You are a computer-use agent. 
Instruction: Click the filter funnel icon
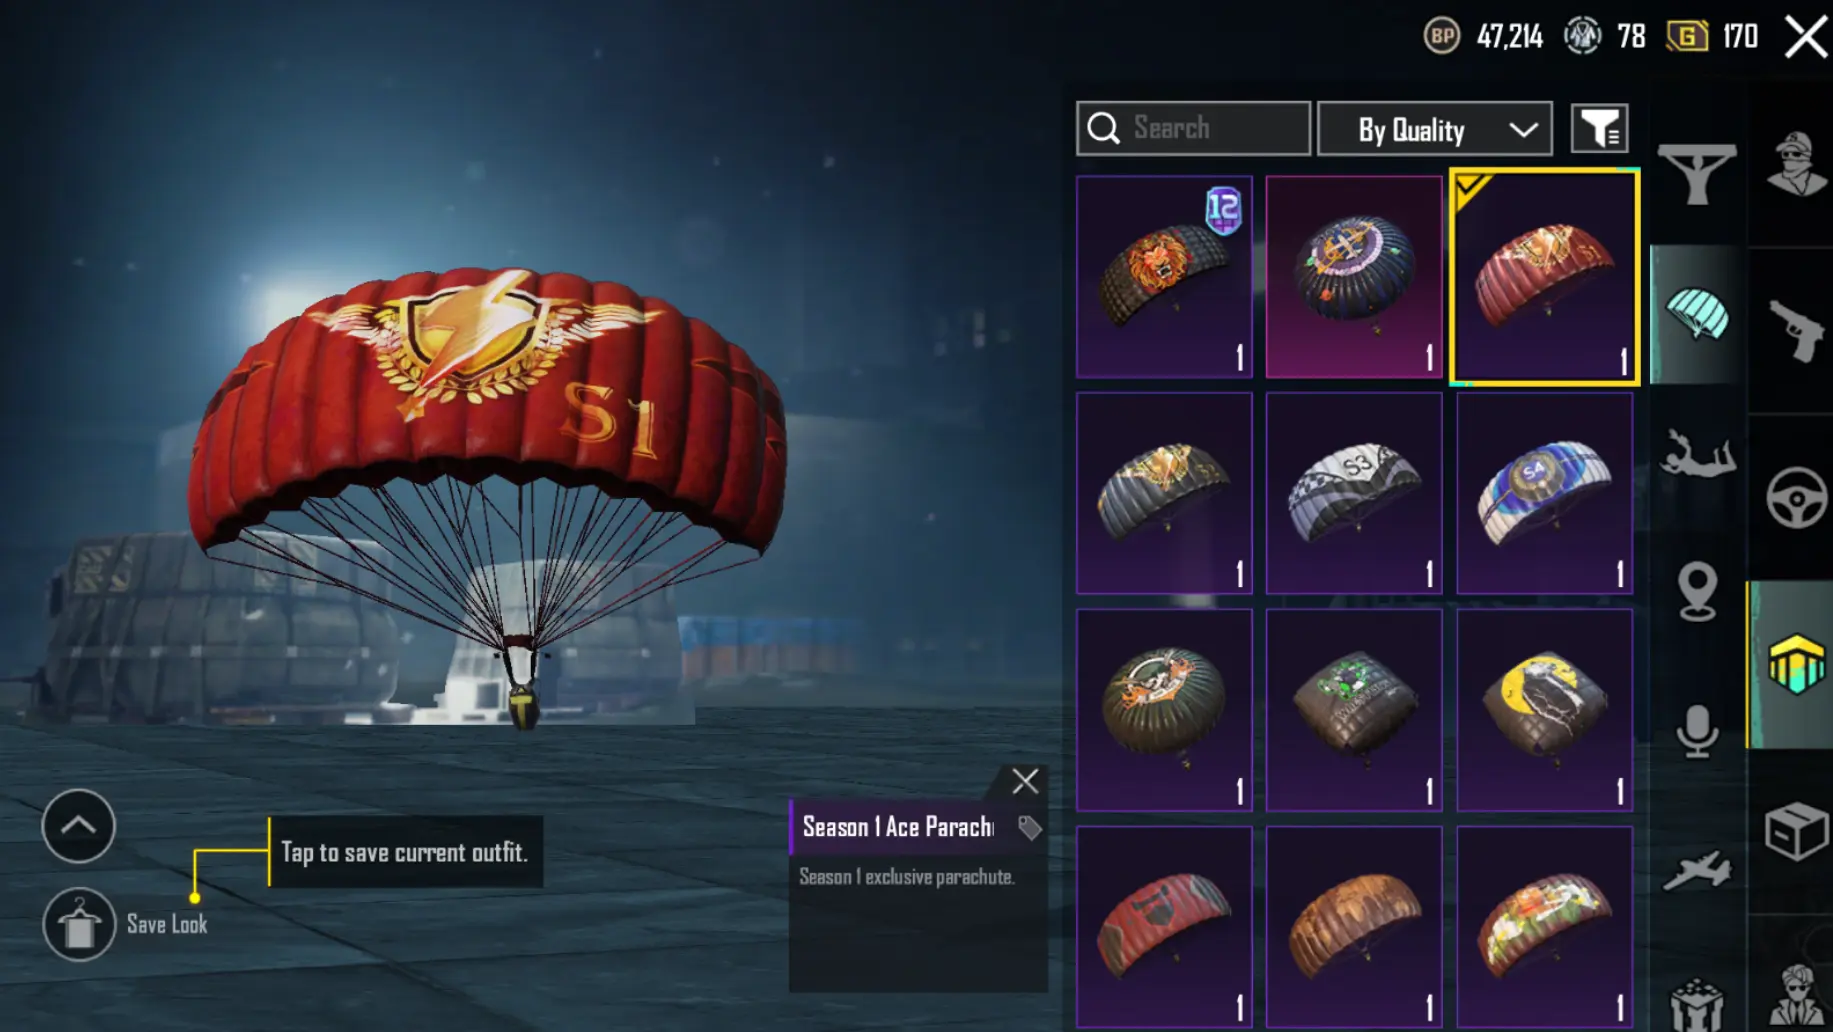pyautogui.click(x=1599, y=128)
